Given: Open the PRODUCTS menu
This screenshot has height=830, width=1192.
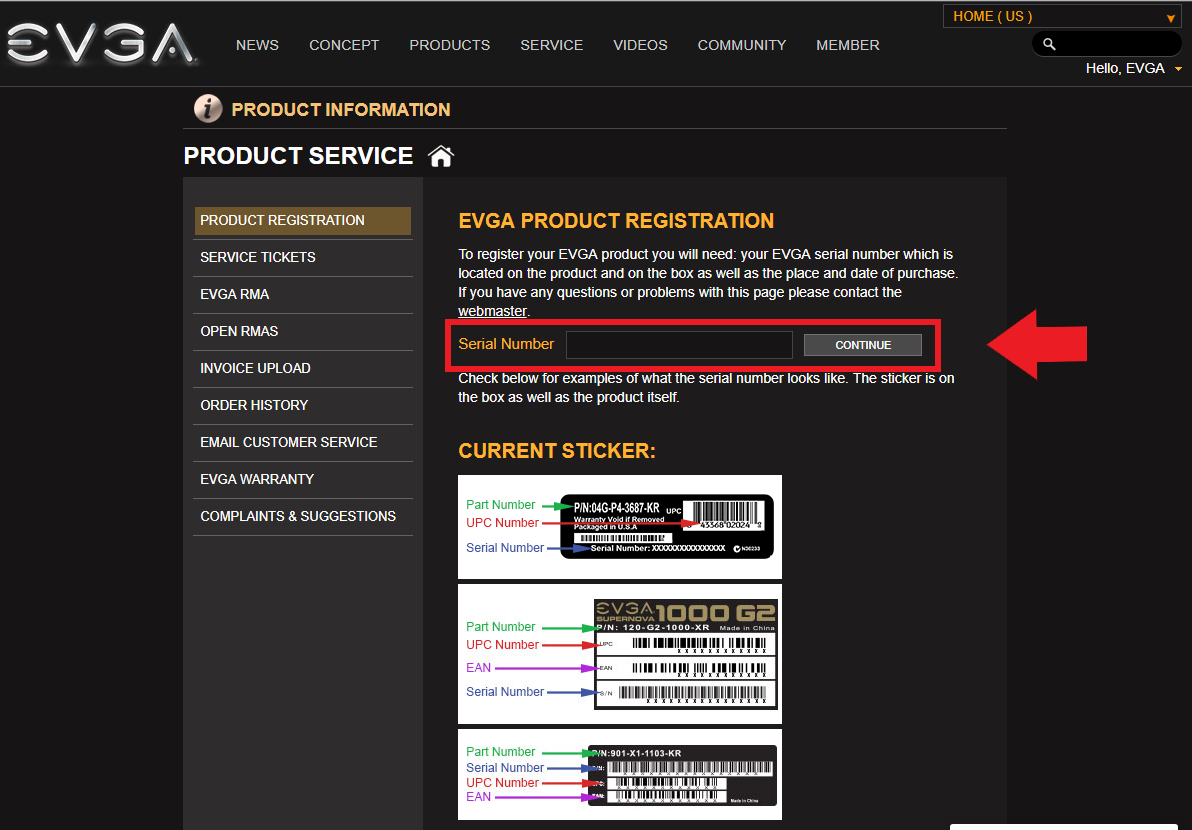Looking at the screenshot, I should 449,45.
